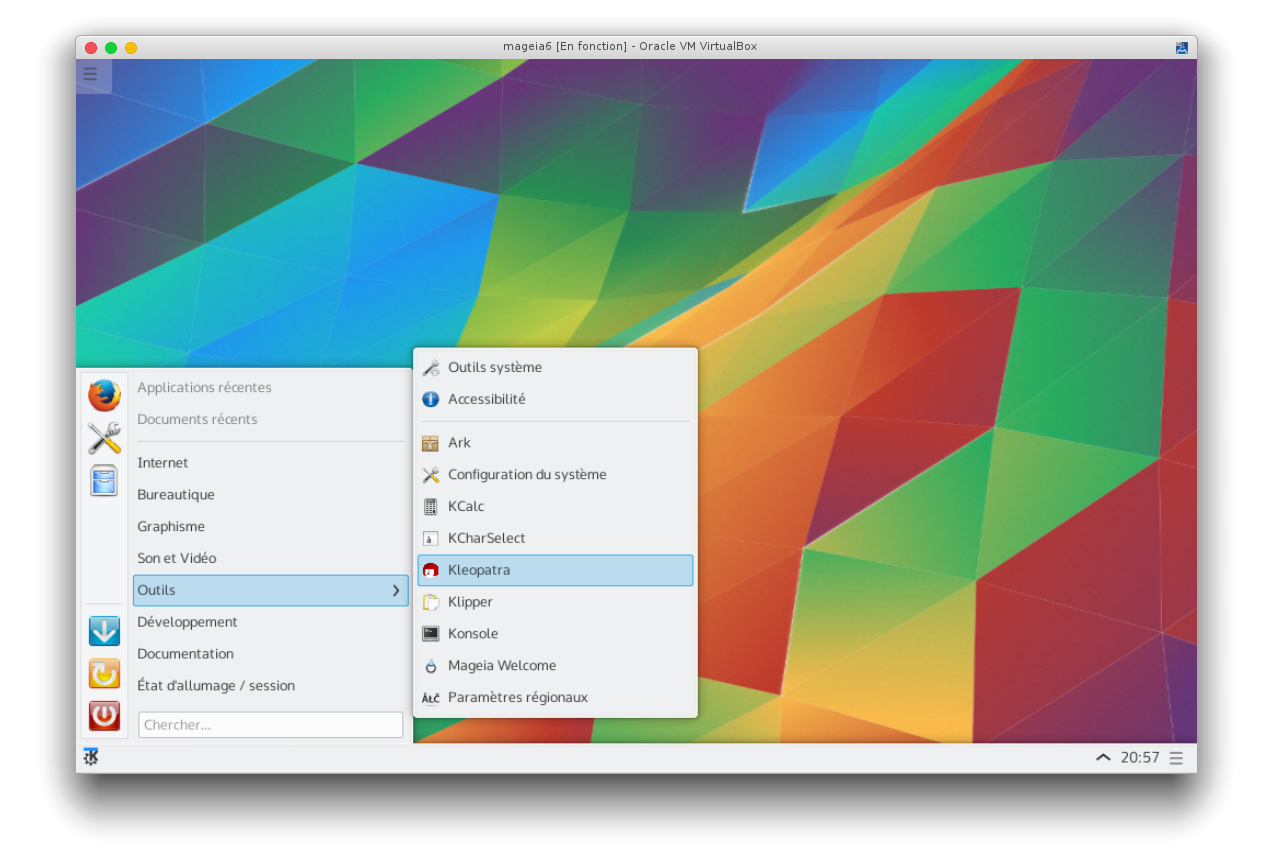Click the blue download arrow icon
This screenshot has width=1273, height=859.
coord(104,631)
